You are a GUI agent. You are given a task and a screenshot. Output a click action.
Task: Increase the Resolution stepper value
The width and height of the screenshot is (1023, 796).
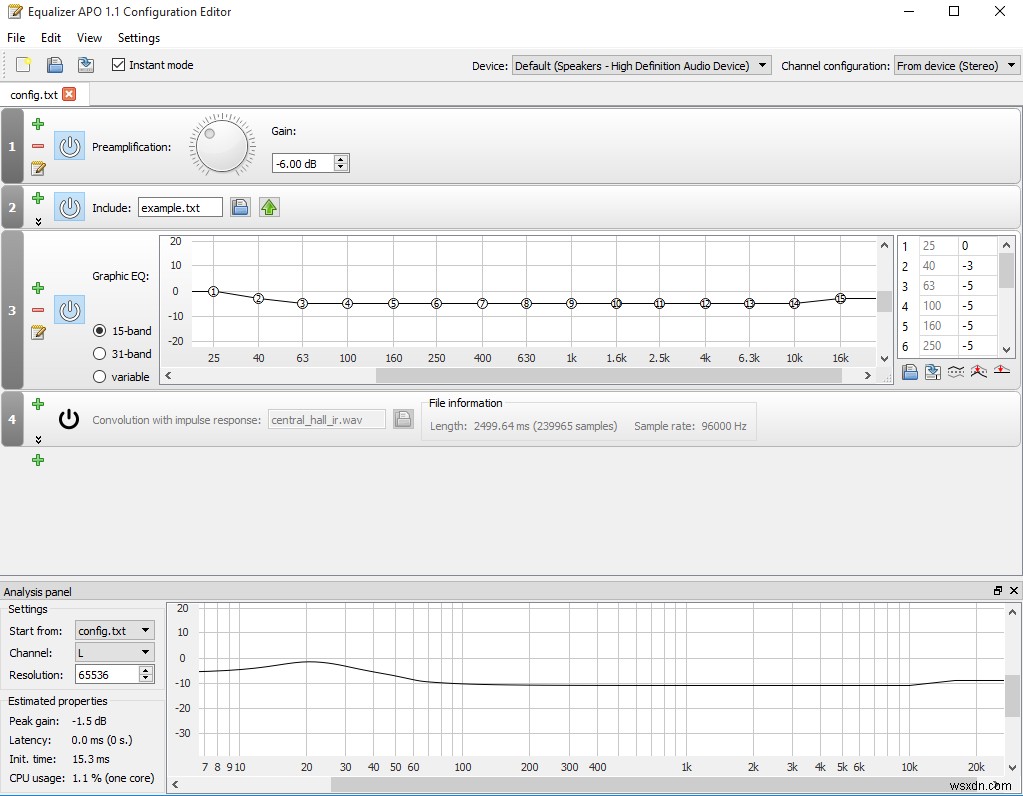tap(146, 670)
